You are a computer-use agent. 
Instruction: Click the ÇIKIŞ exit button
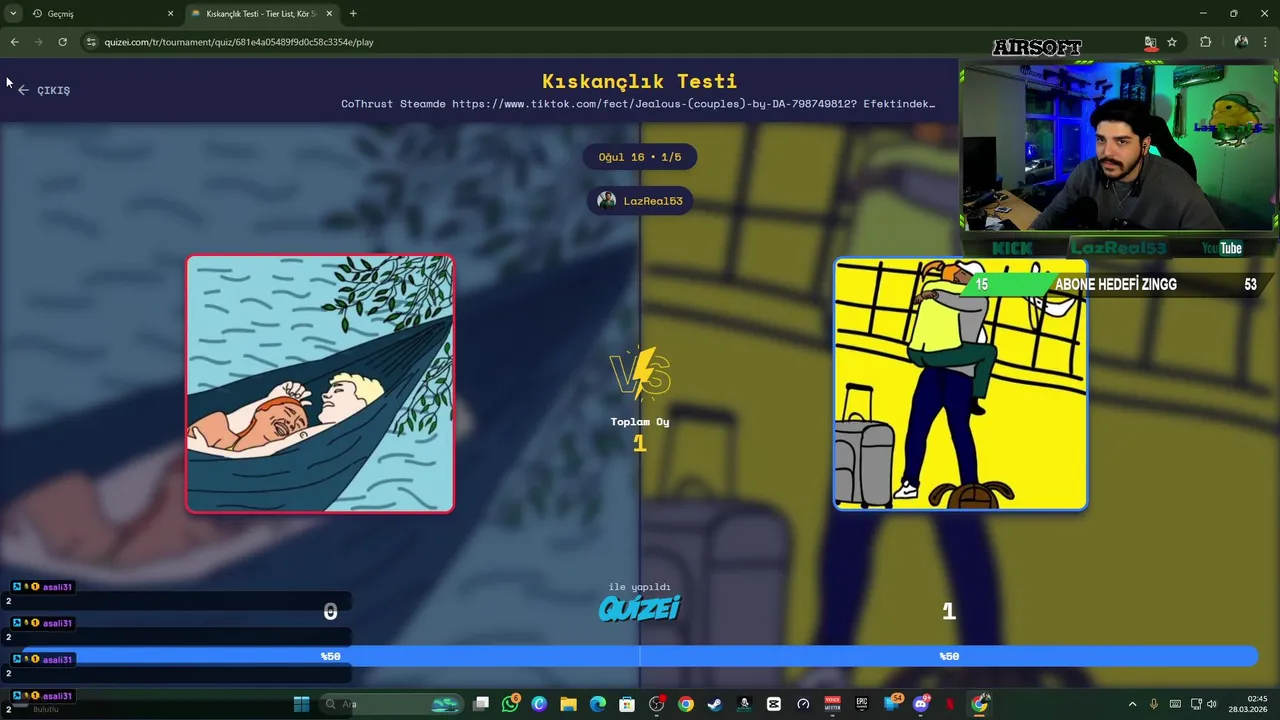[44, 90]
